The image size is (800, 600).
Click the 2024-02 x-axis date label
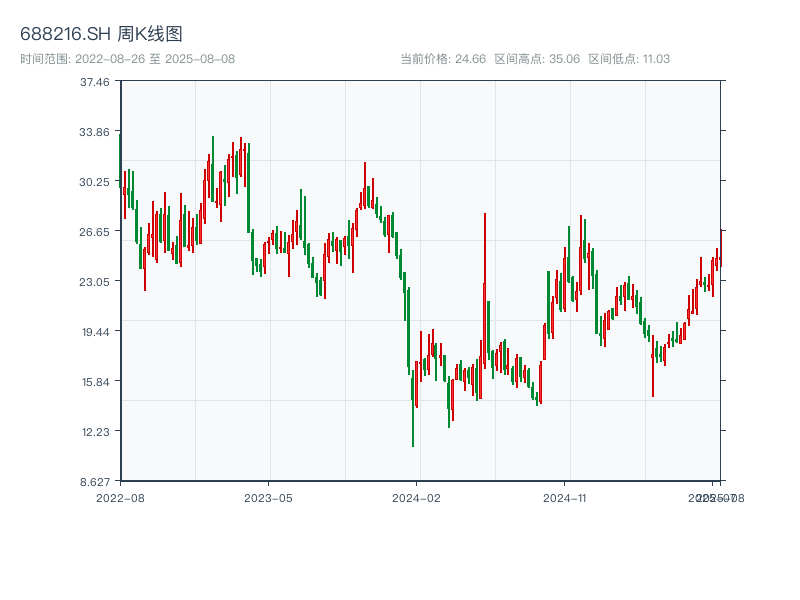[x=417, y=497]
